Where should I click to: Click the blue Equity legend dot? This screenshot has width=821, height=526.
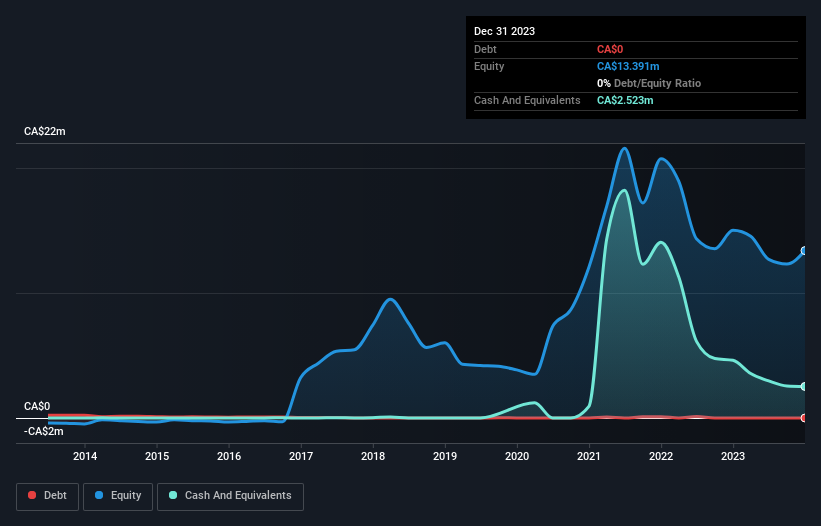pyautogui.click(x=99, y=495)
